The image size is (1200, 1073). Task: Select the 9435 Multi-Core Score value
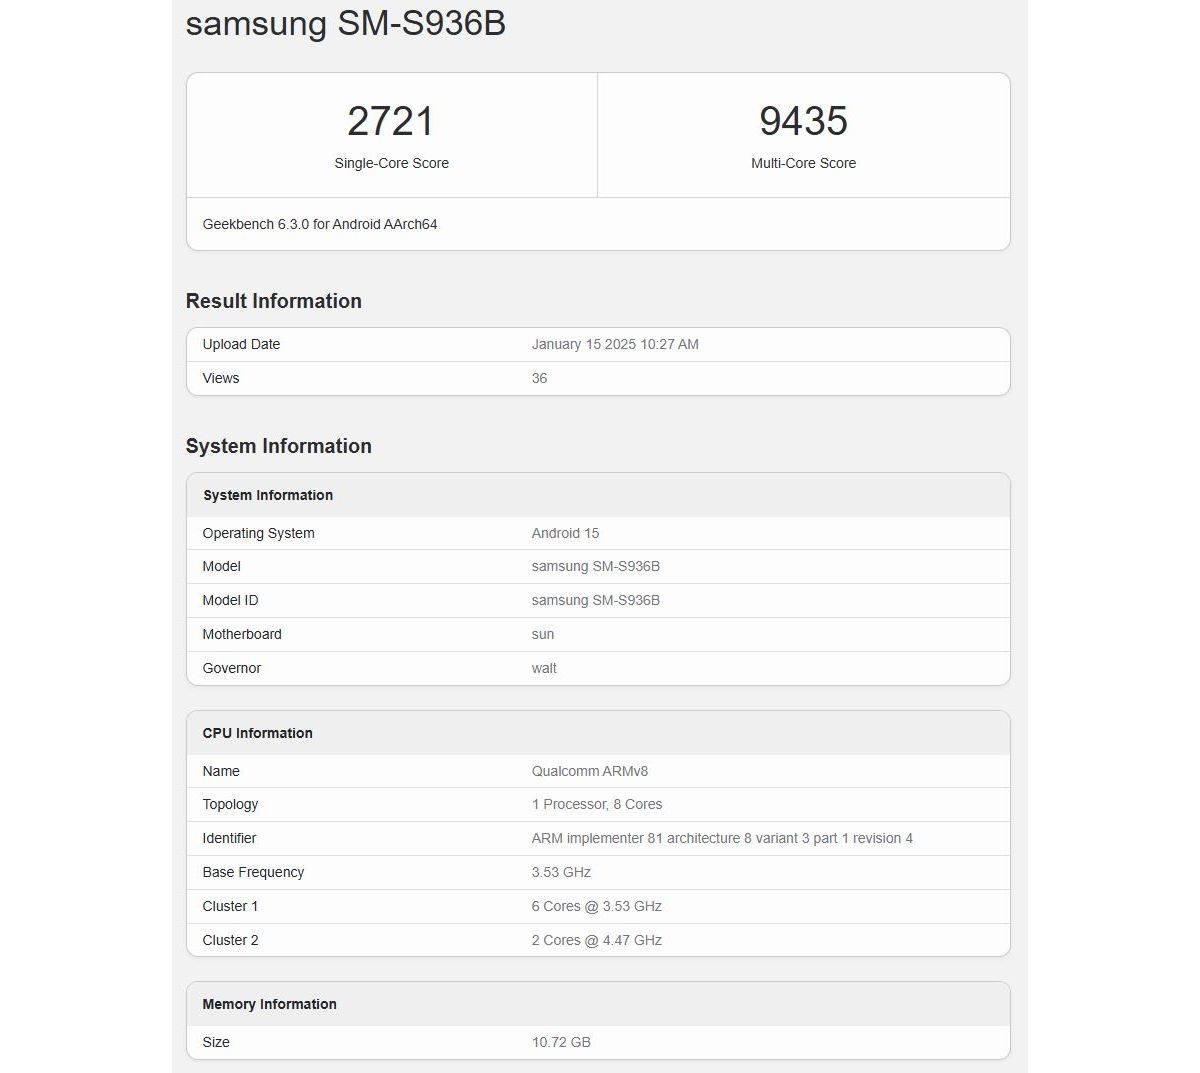pos(803,121)
